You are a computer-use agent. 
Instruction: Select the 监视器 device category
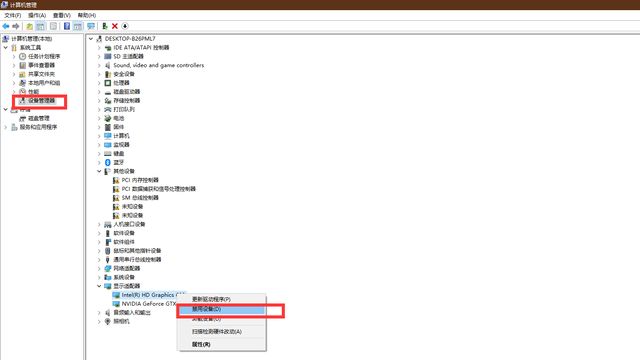click(121, 145)
